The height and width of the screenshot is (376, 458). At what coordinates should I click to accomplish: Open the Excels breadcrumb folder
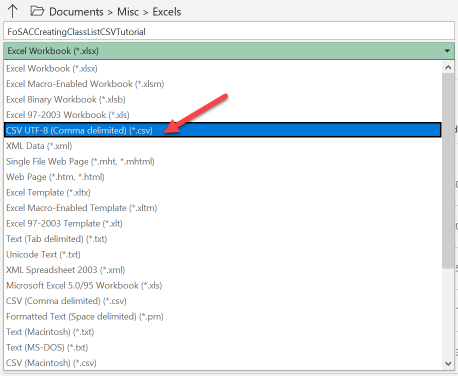[x=167, y=12]
